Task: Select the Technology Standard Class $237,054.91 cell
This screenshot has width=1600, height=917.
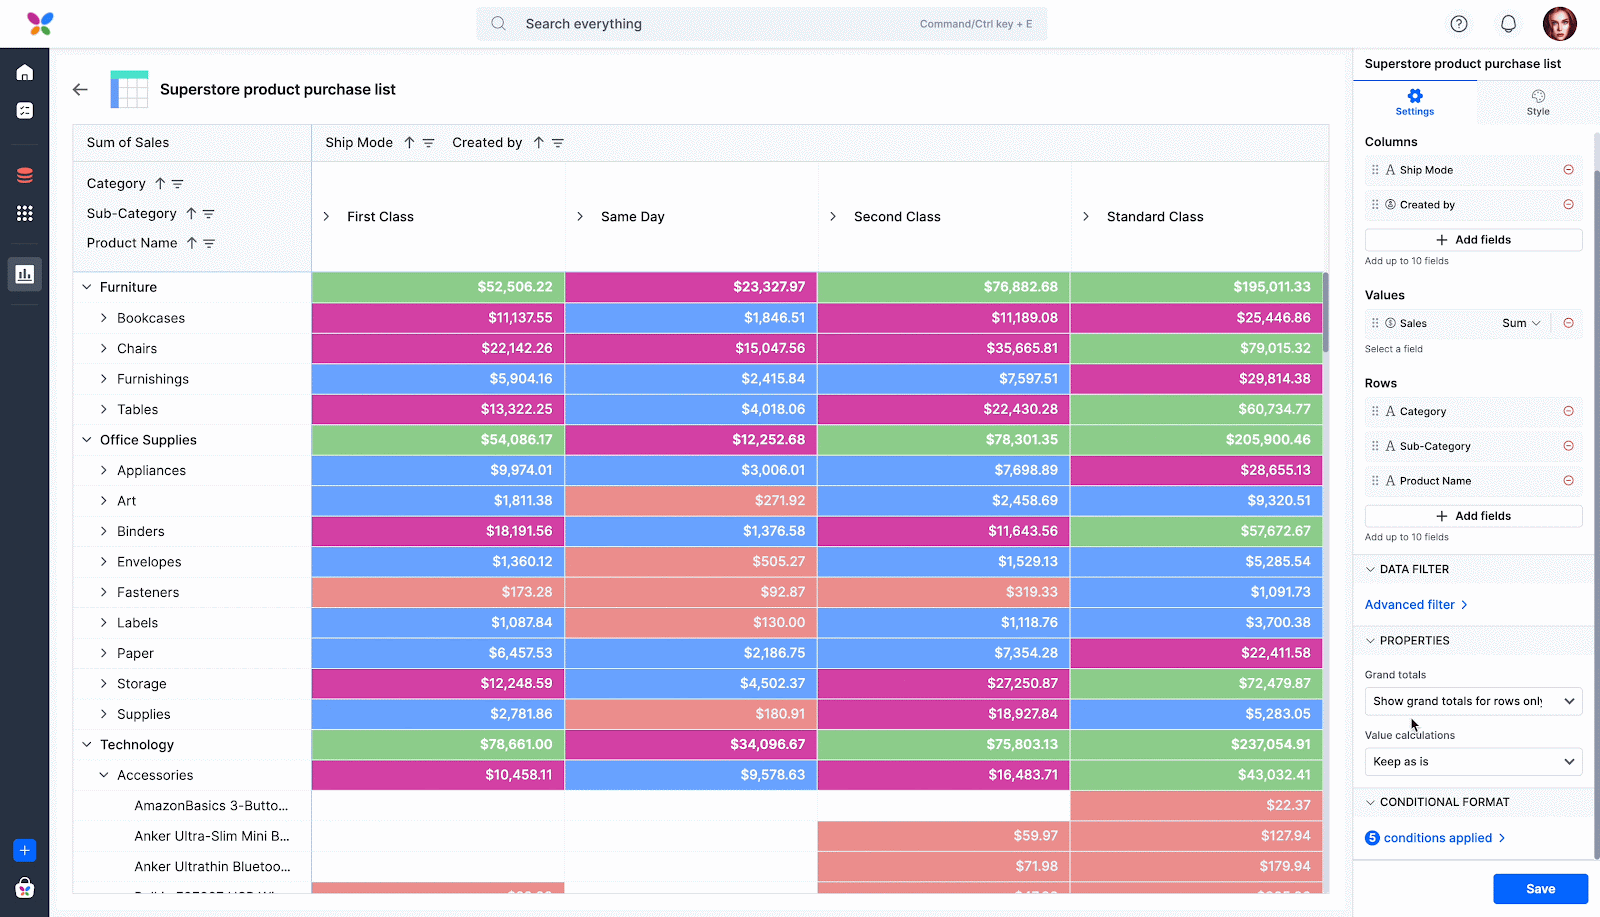Action: coord(1197,744)
